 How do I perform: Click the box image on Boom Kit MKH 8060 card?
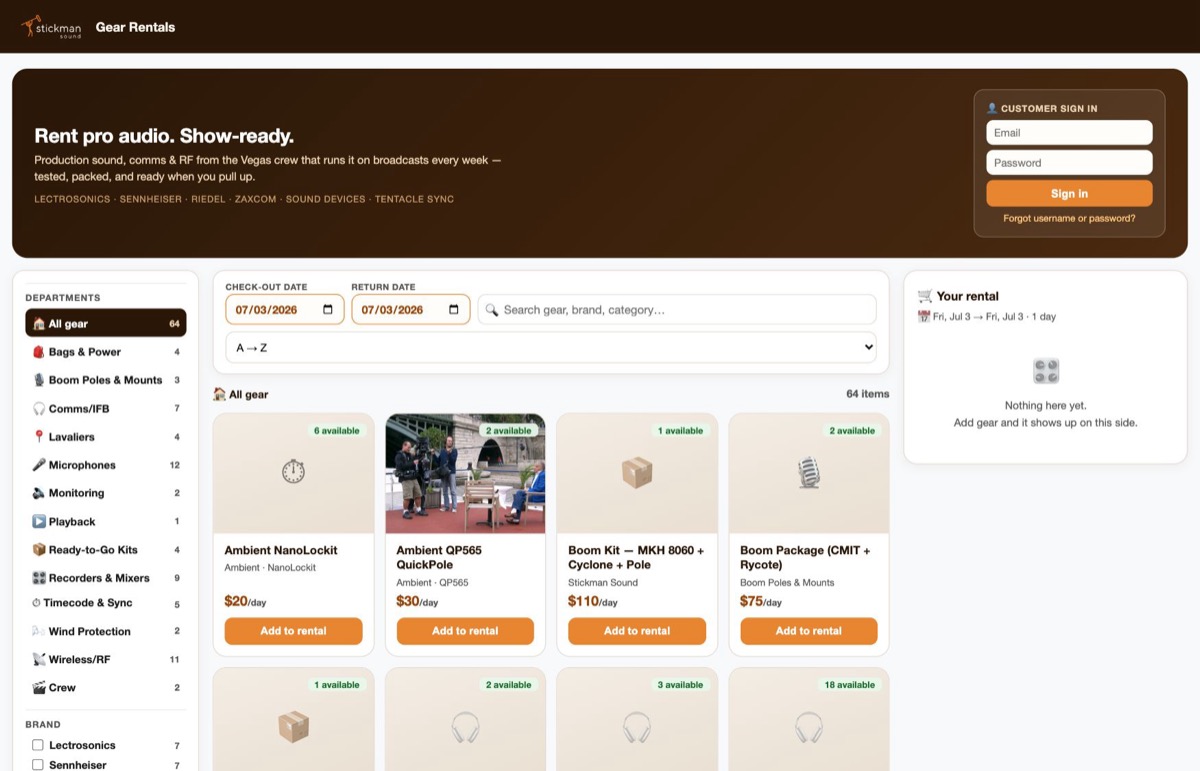pos(637,472)
